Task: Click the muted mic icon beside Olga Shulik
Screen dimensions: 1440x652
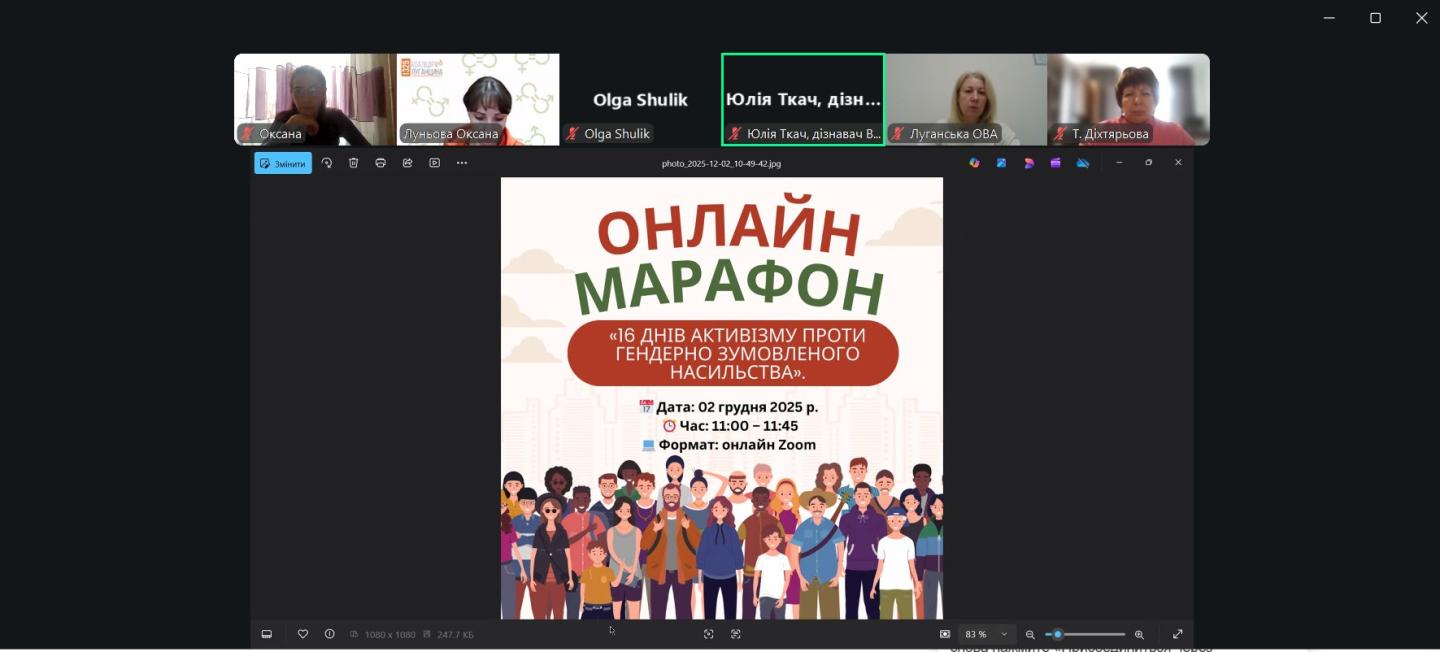Action: click(x=573, y=134)
